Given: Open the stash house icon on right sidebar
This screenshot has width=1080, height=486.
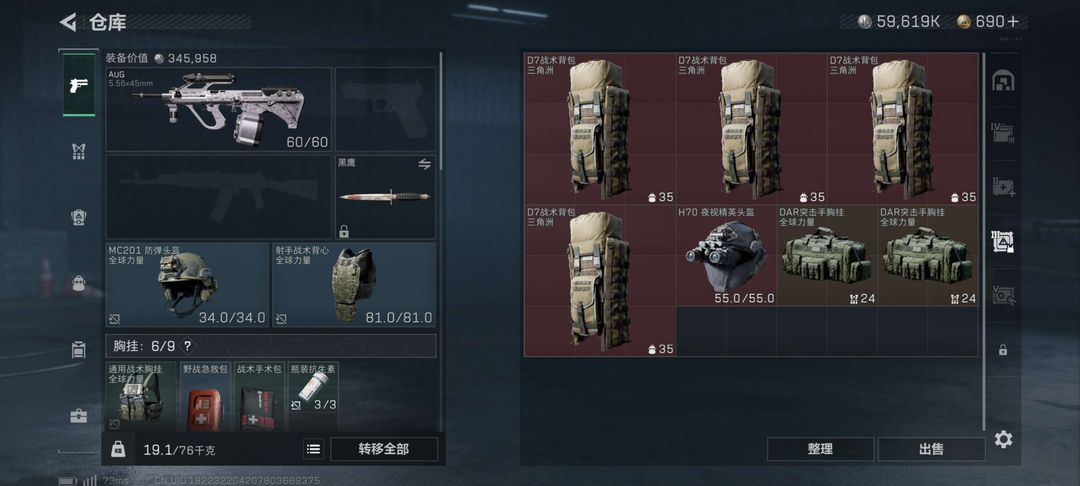Looking at the screenshot, I should pos(1003,81).
